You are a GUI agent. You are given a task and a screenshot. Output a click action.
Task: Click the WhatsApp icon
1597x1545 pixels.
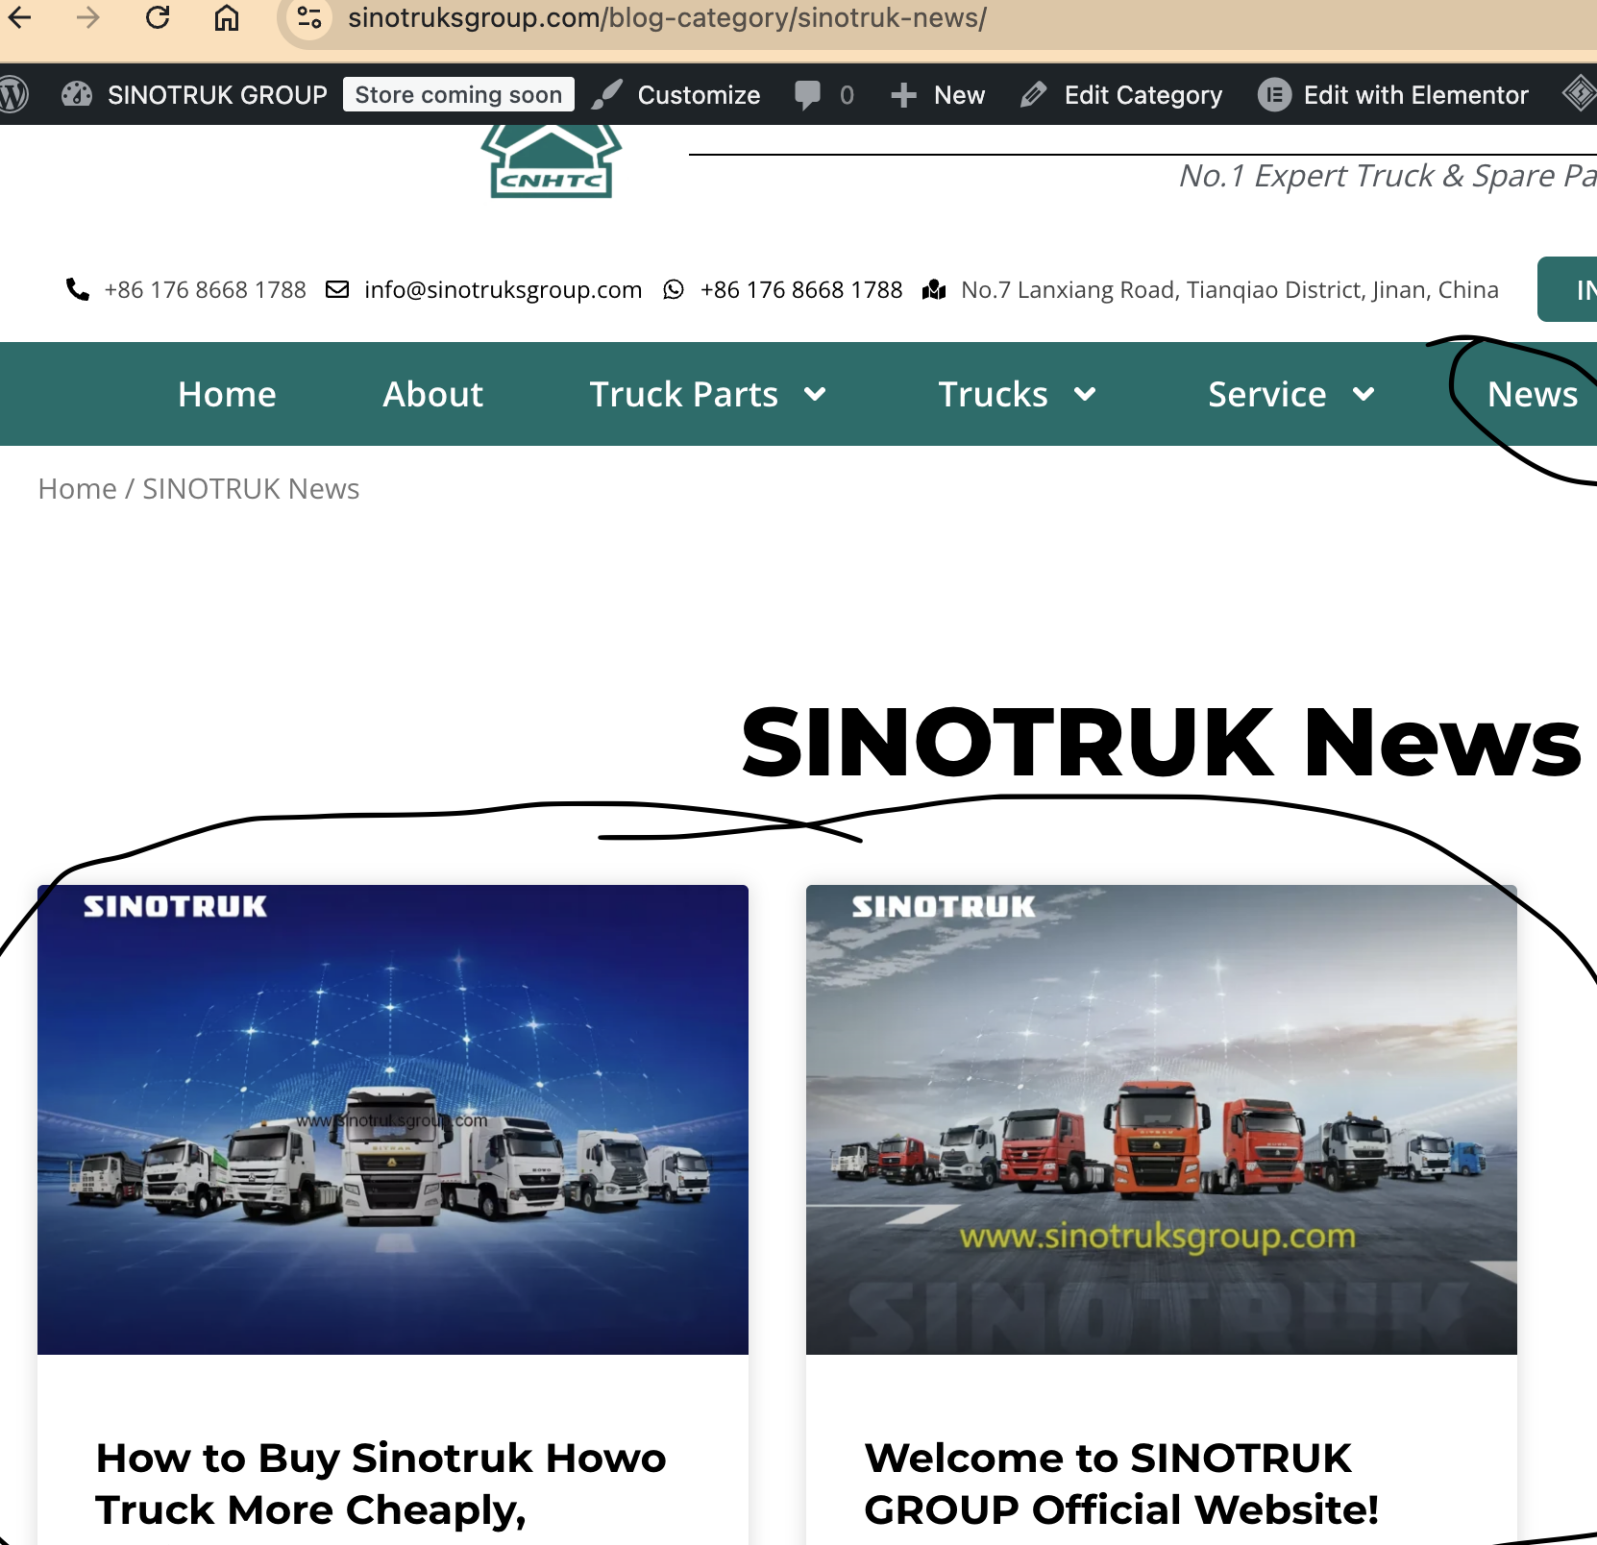[x=674, y=290]
